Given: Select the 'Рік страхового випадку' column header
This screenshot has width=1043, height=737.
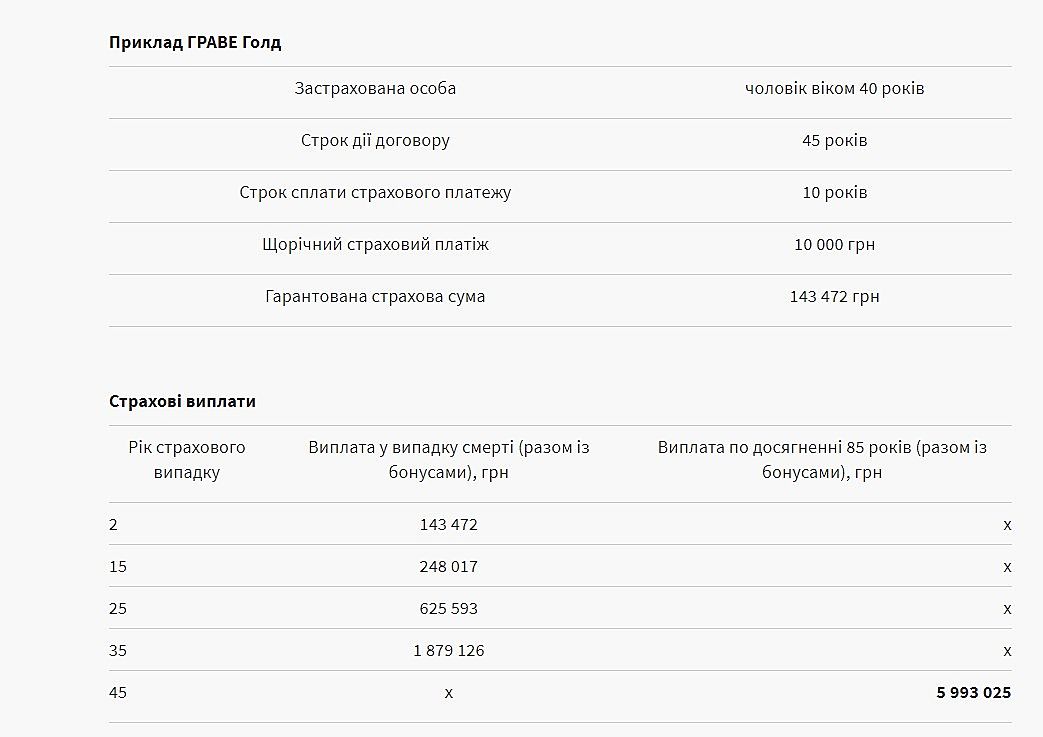Looking at the screenshot, I should click(x=187, y=460).
